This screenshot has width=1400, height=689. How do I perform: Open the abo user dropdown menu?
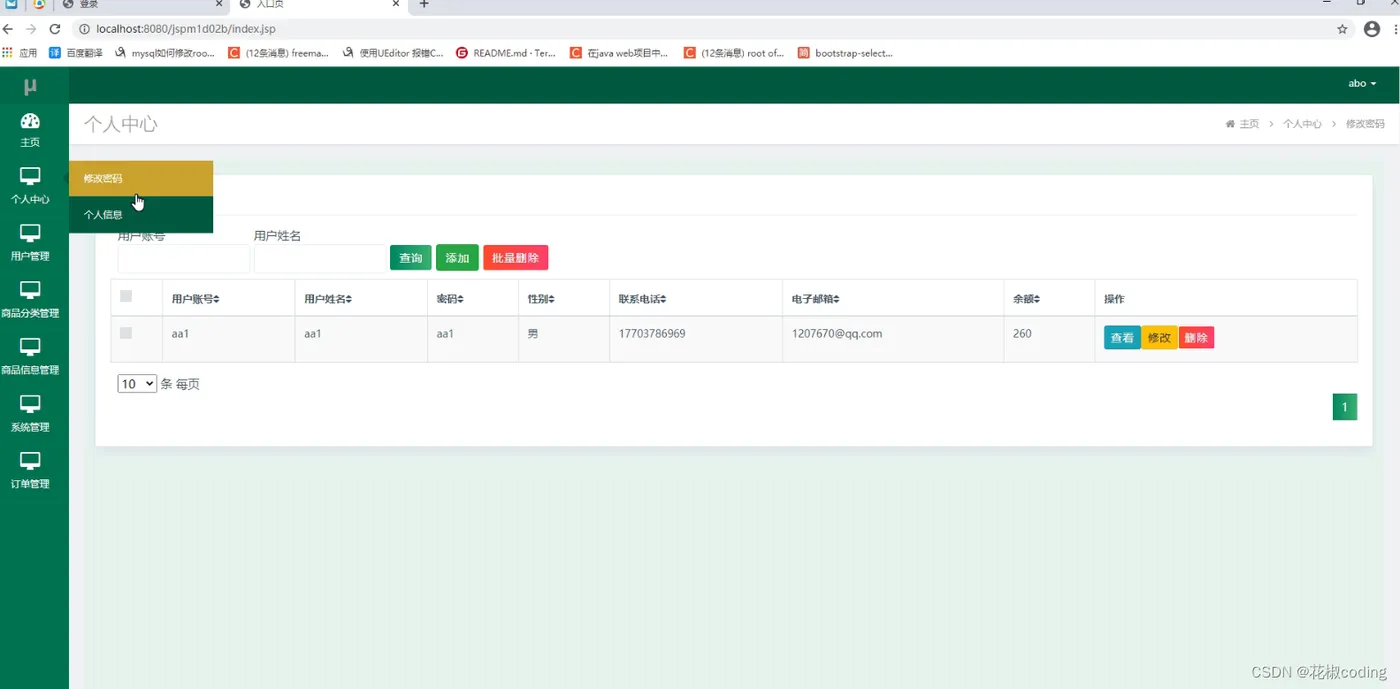1362,84
